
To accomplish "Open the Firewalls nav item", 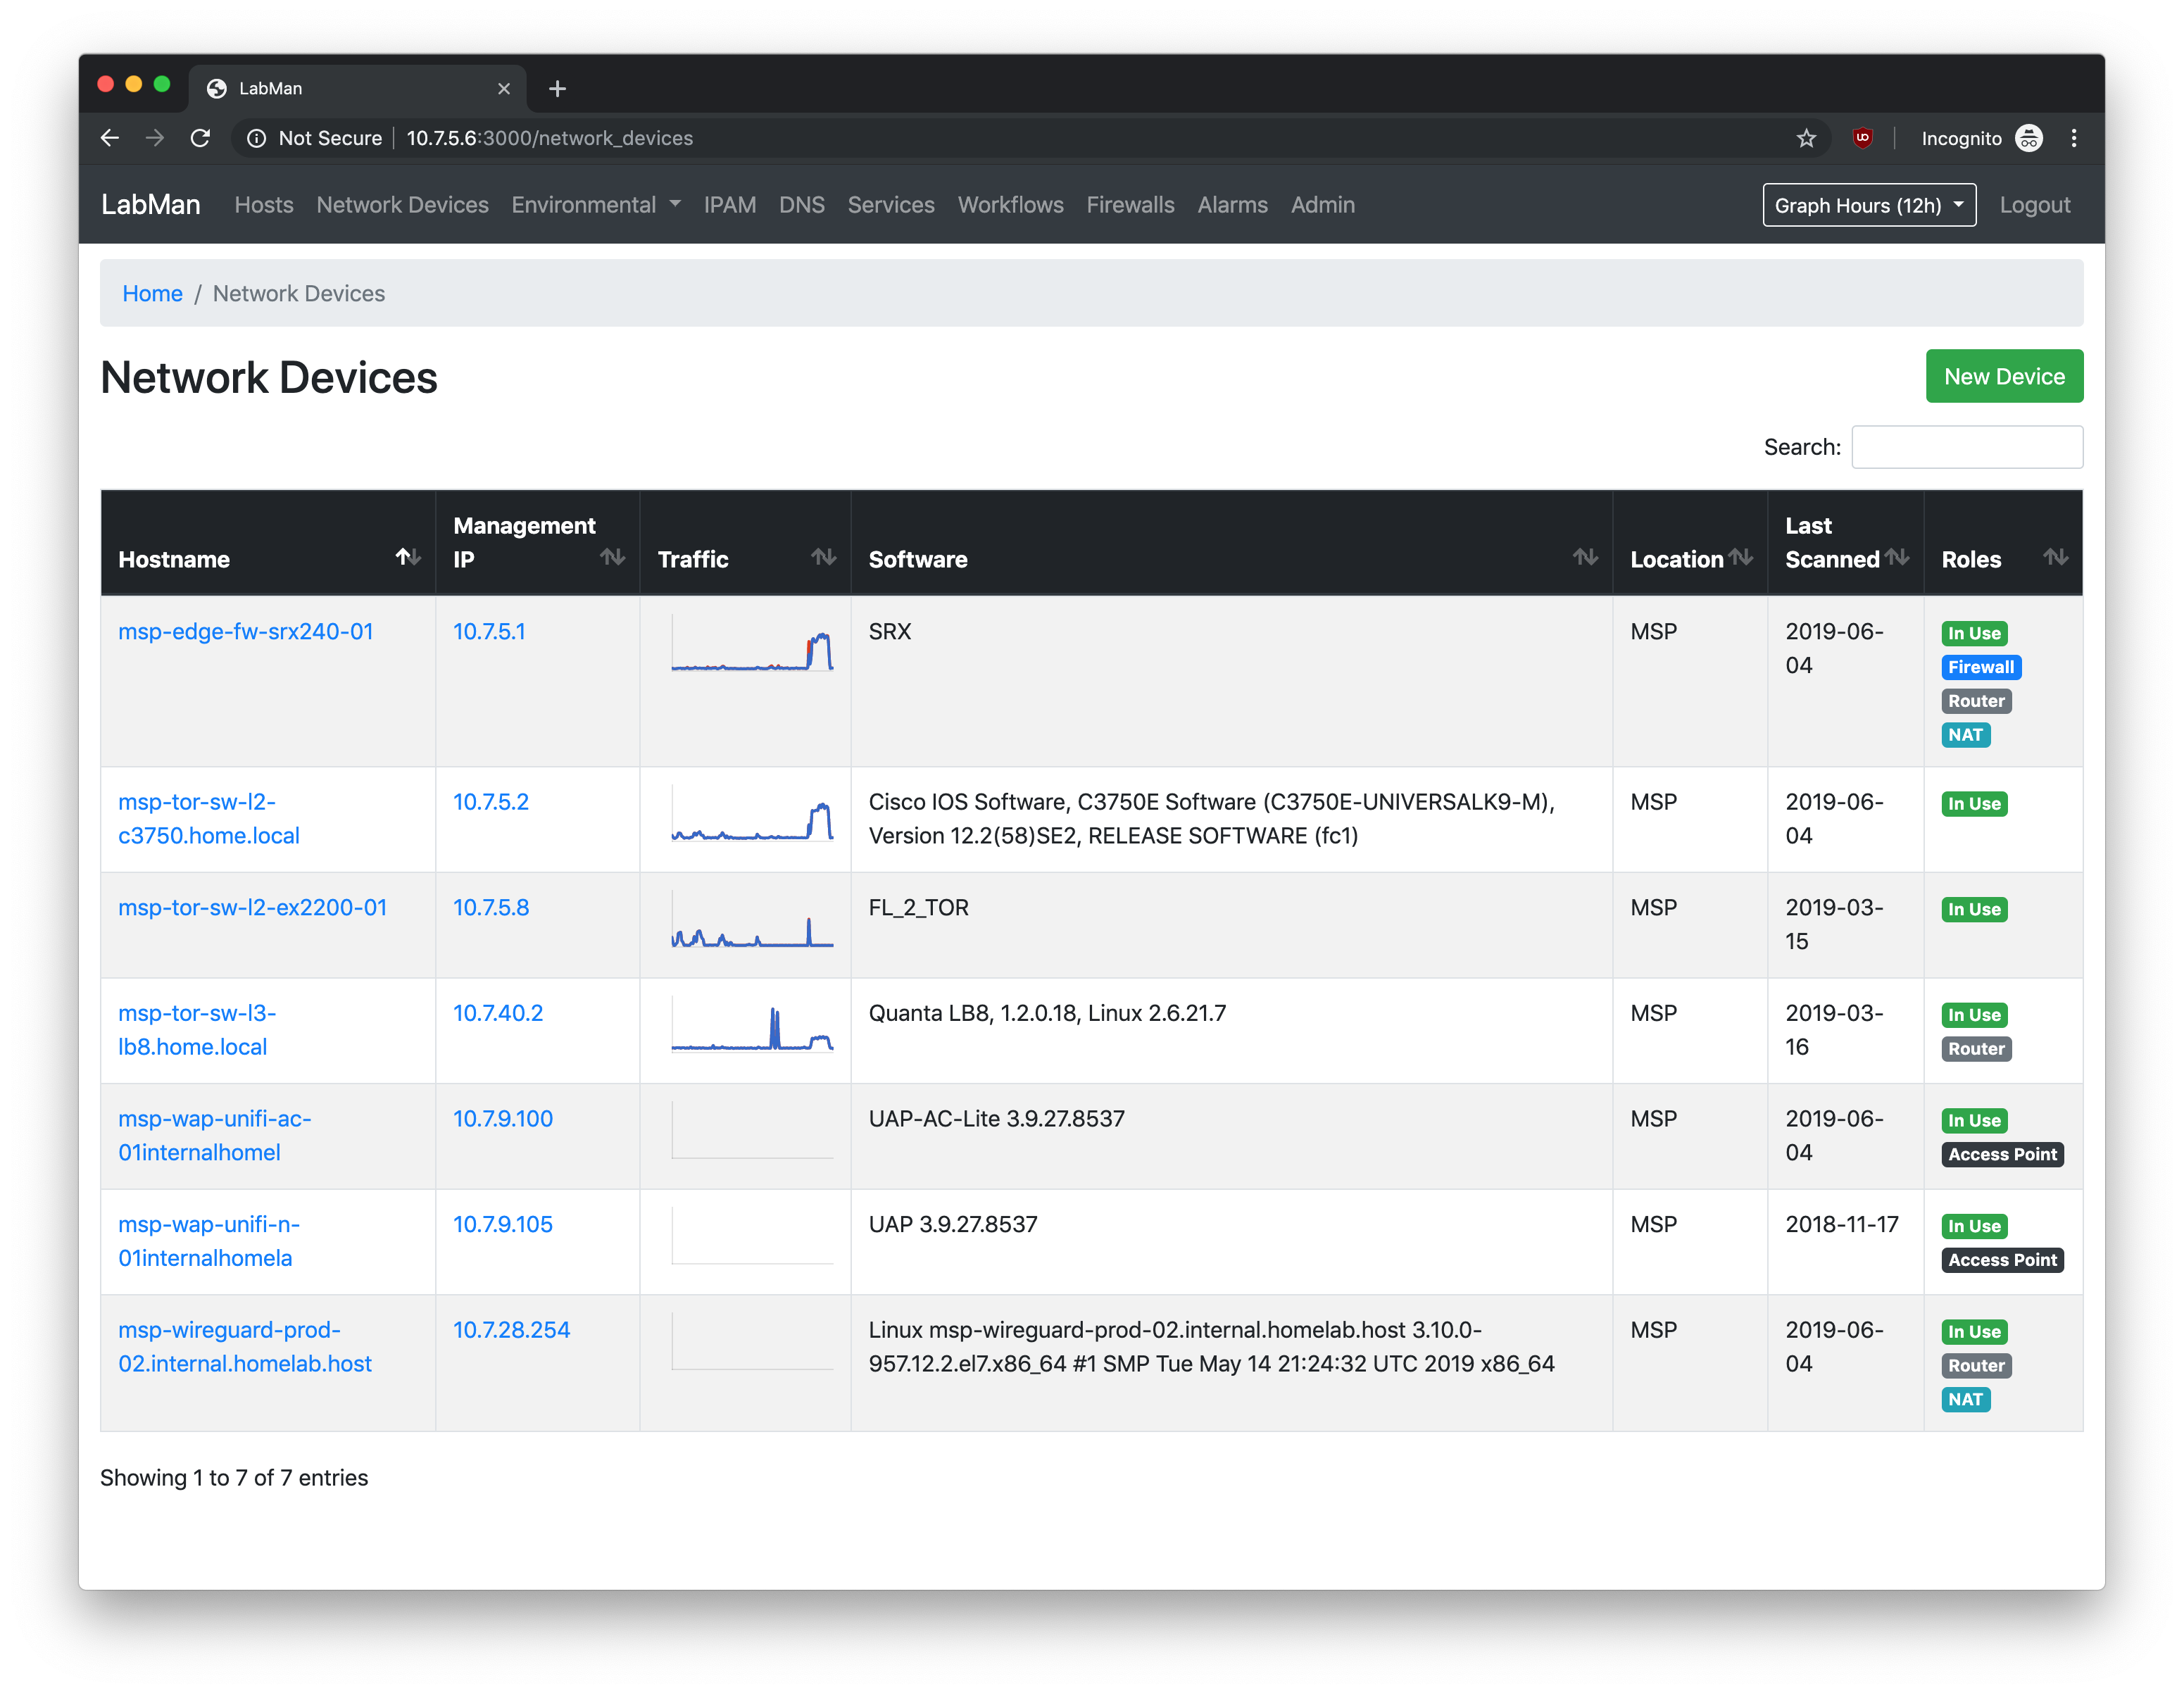I will click(x=1130, y=205).
